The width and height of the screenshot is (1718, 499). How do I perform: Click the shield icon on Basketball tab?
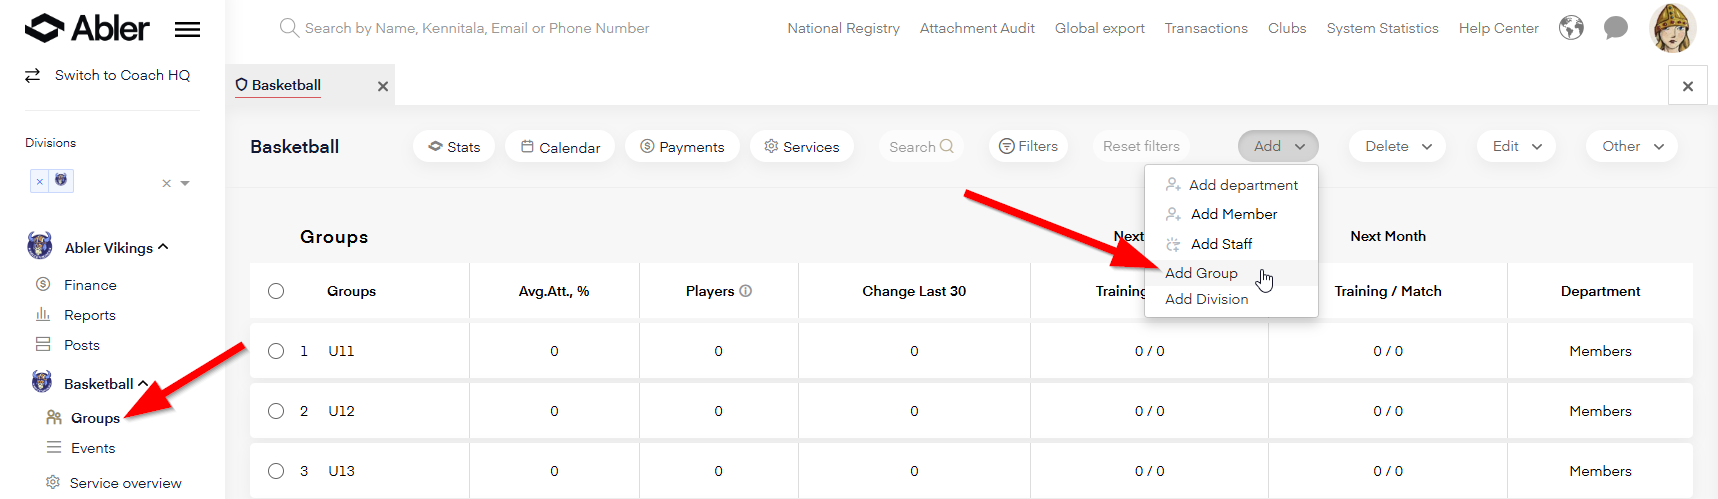[242, 85]
